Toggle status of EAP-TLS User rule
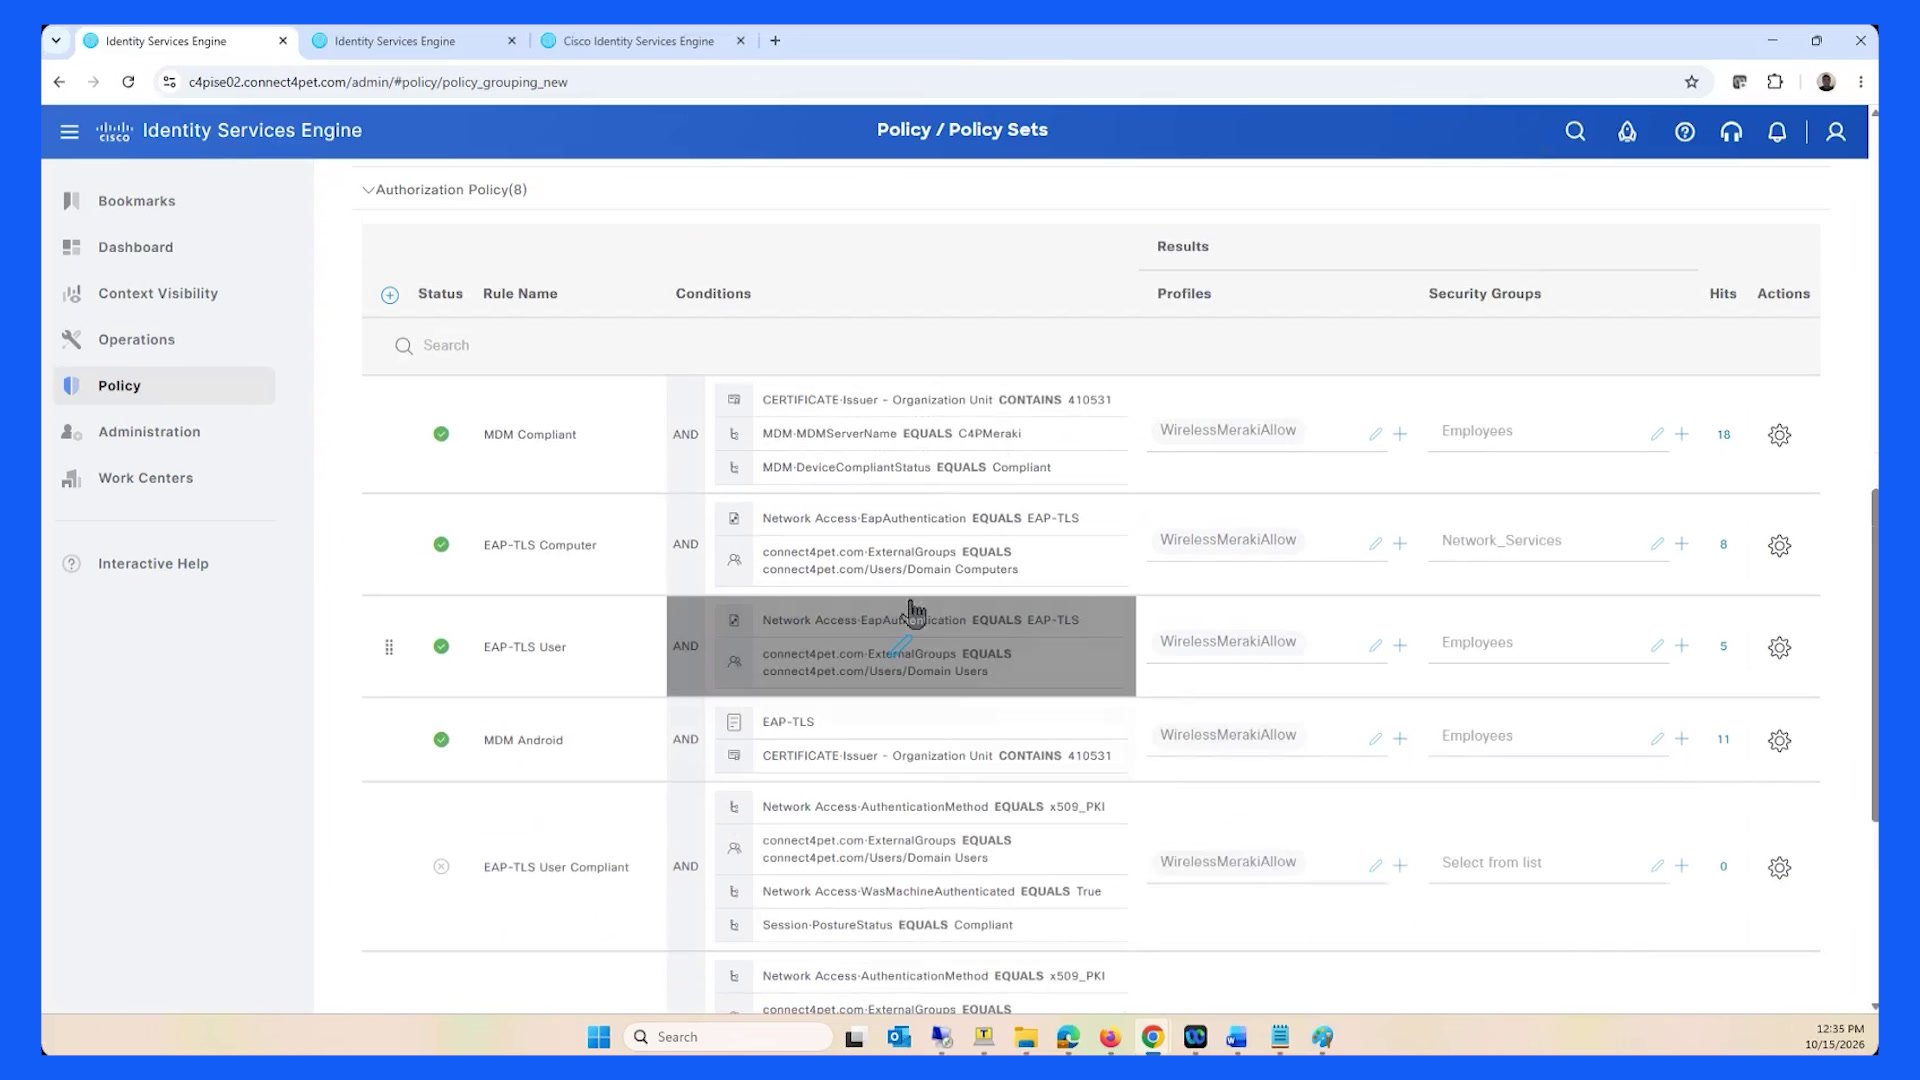 441,646
